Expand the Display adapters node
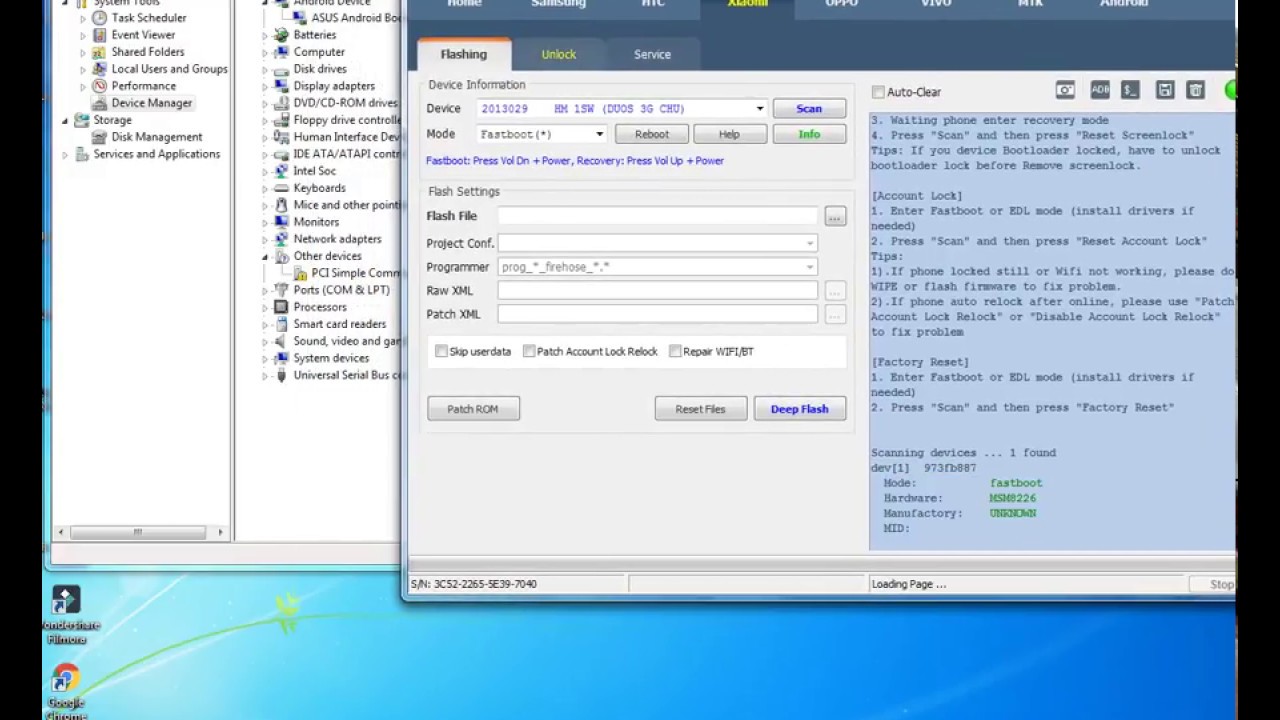The height and width of the screenshot is (720, 1280). 265,87
